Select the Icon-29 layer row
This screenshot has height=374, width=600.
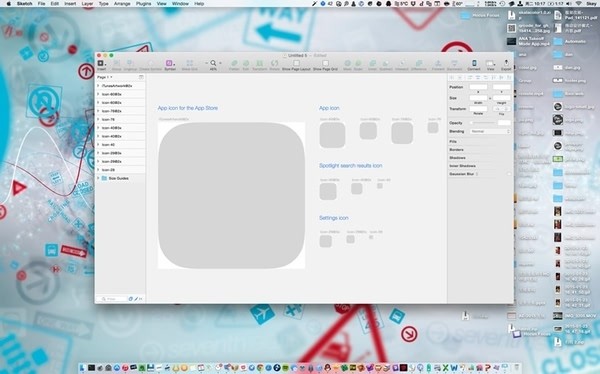120,170
